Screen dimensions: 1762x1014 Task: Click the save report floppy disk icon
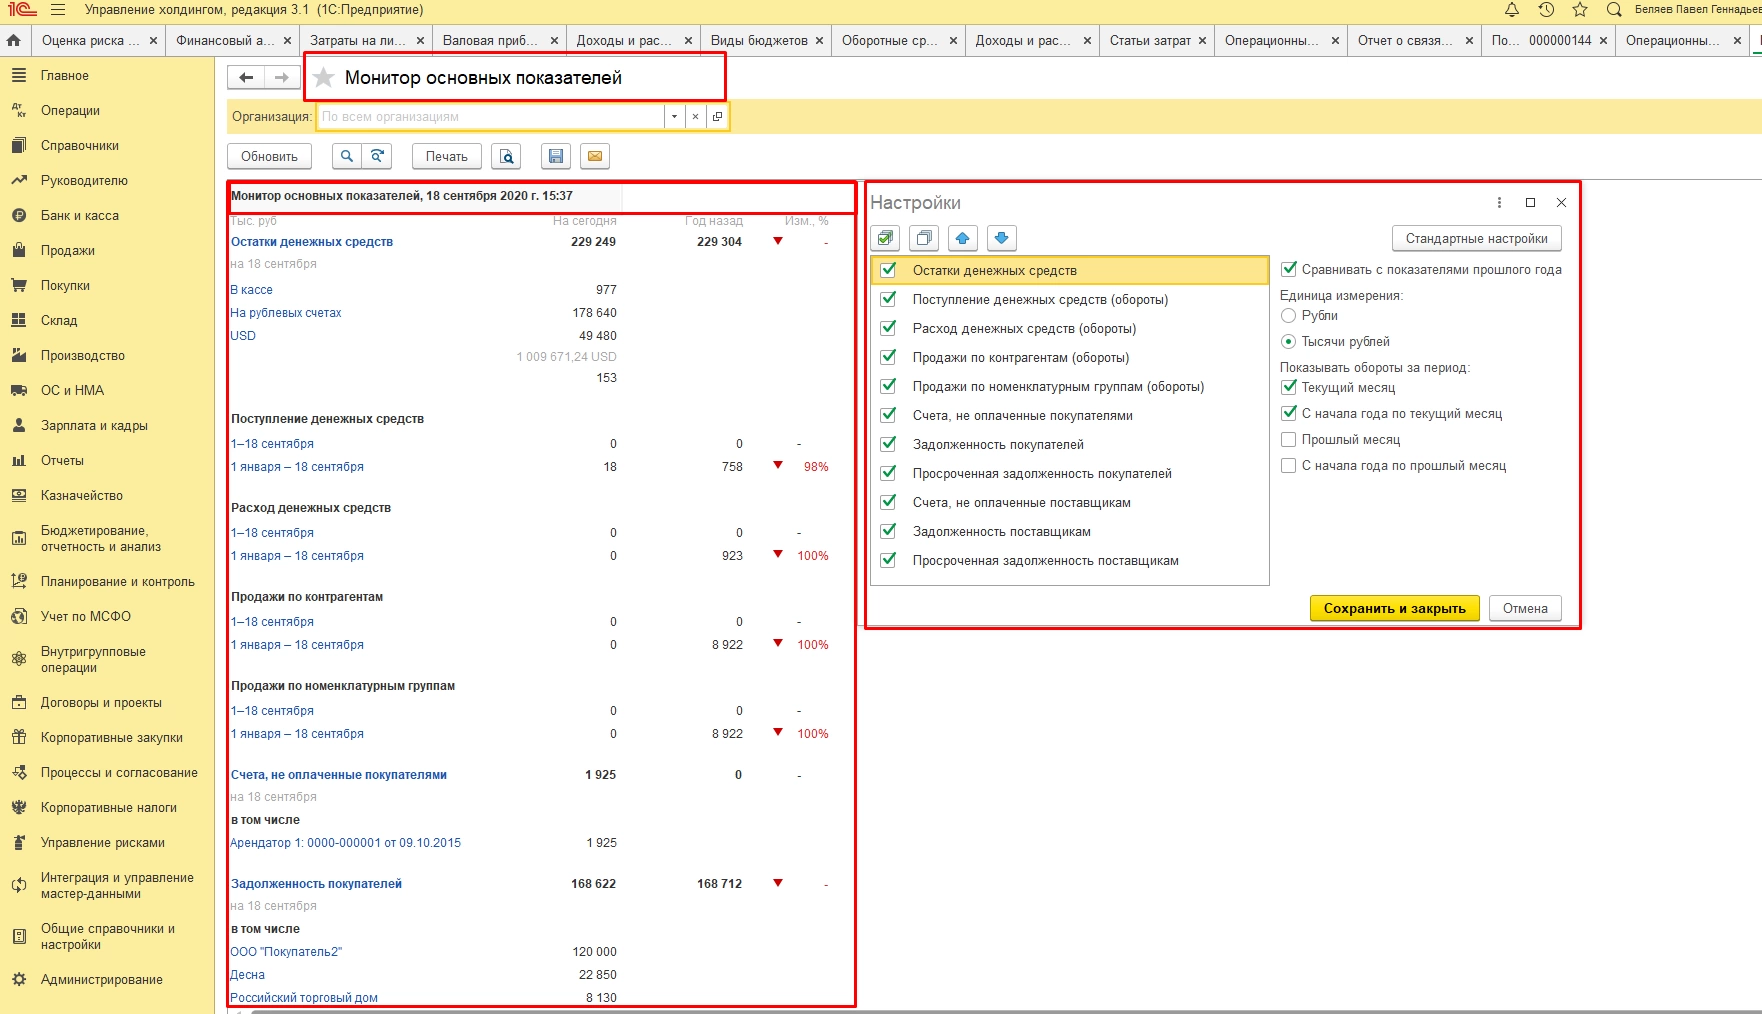(x=556, y=156)
